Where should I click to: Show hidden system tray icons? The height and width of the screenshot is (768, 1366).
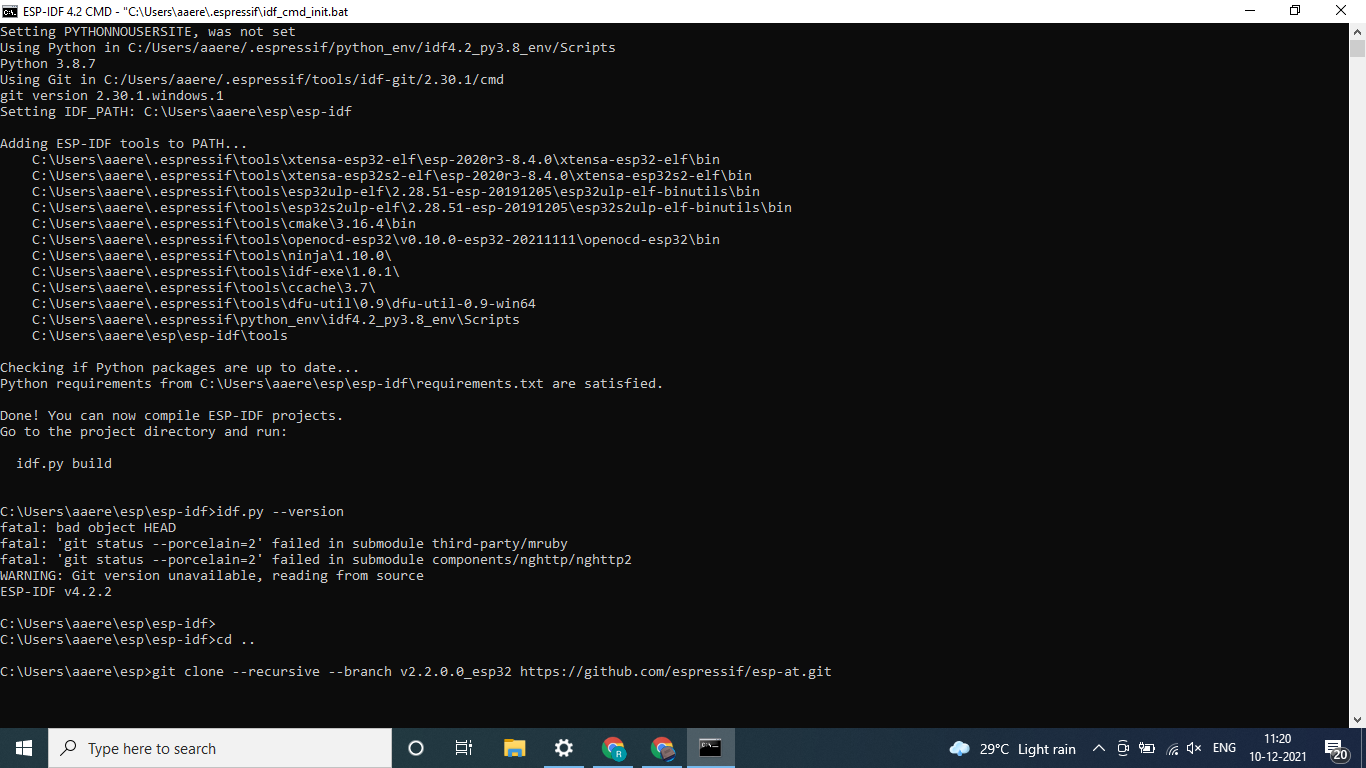coord(1098,748)
